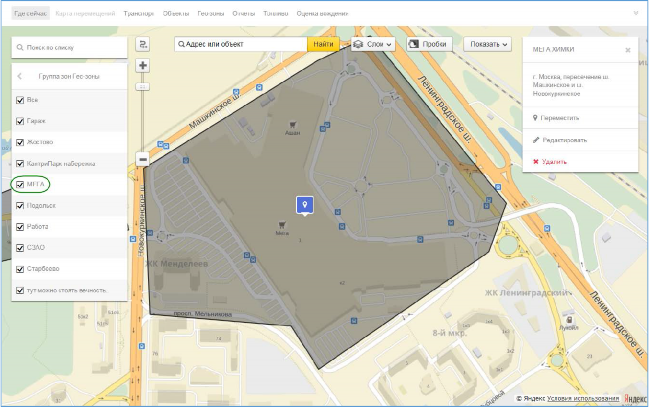Click the blue geo-zone marker pin on map
The width and height of the screenshot is (649, 407).
(x=305, y=205)
